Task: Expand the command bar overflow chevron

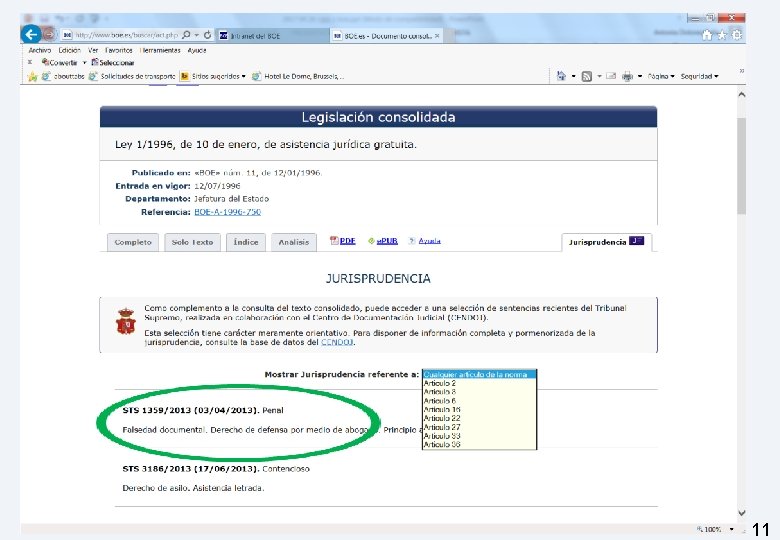Action: pos(741,71)
